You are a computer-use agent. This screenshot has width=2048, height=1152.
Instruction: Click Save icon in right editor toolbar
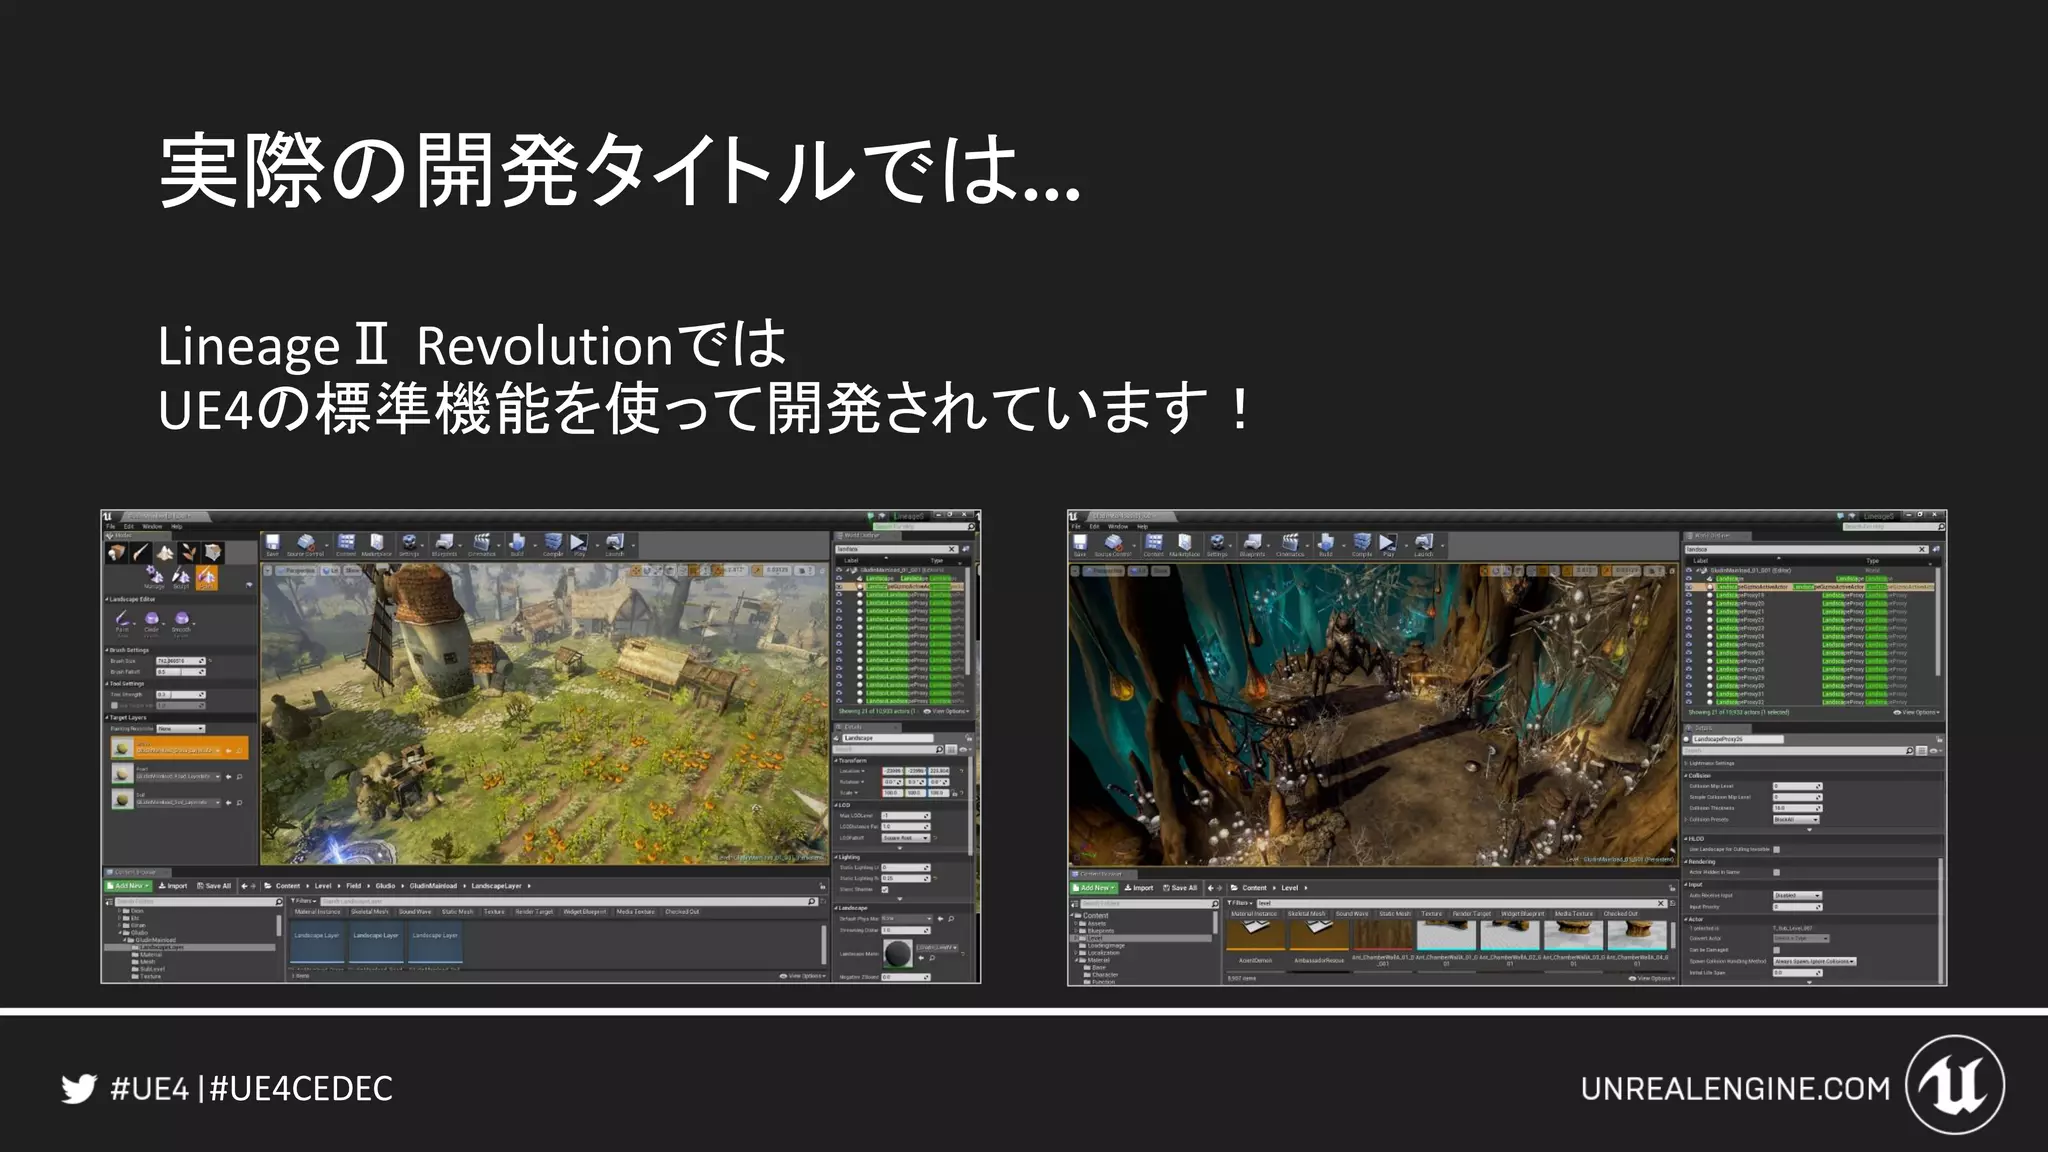(1080, 545)
